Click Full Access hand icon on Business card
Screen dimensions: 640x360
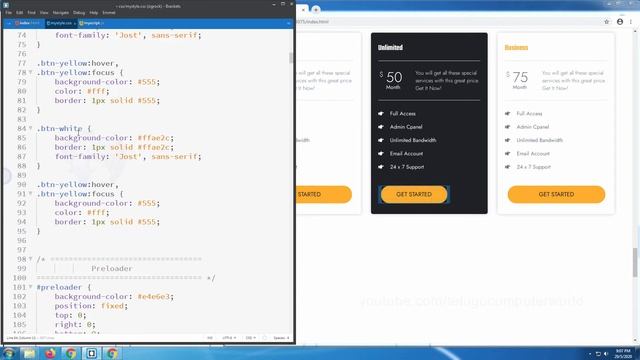[x=507, y=113]
